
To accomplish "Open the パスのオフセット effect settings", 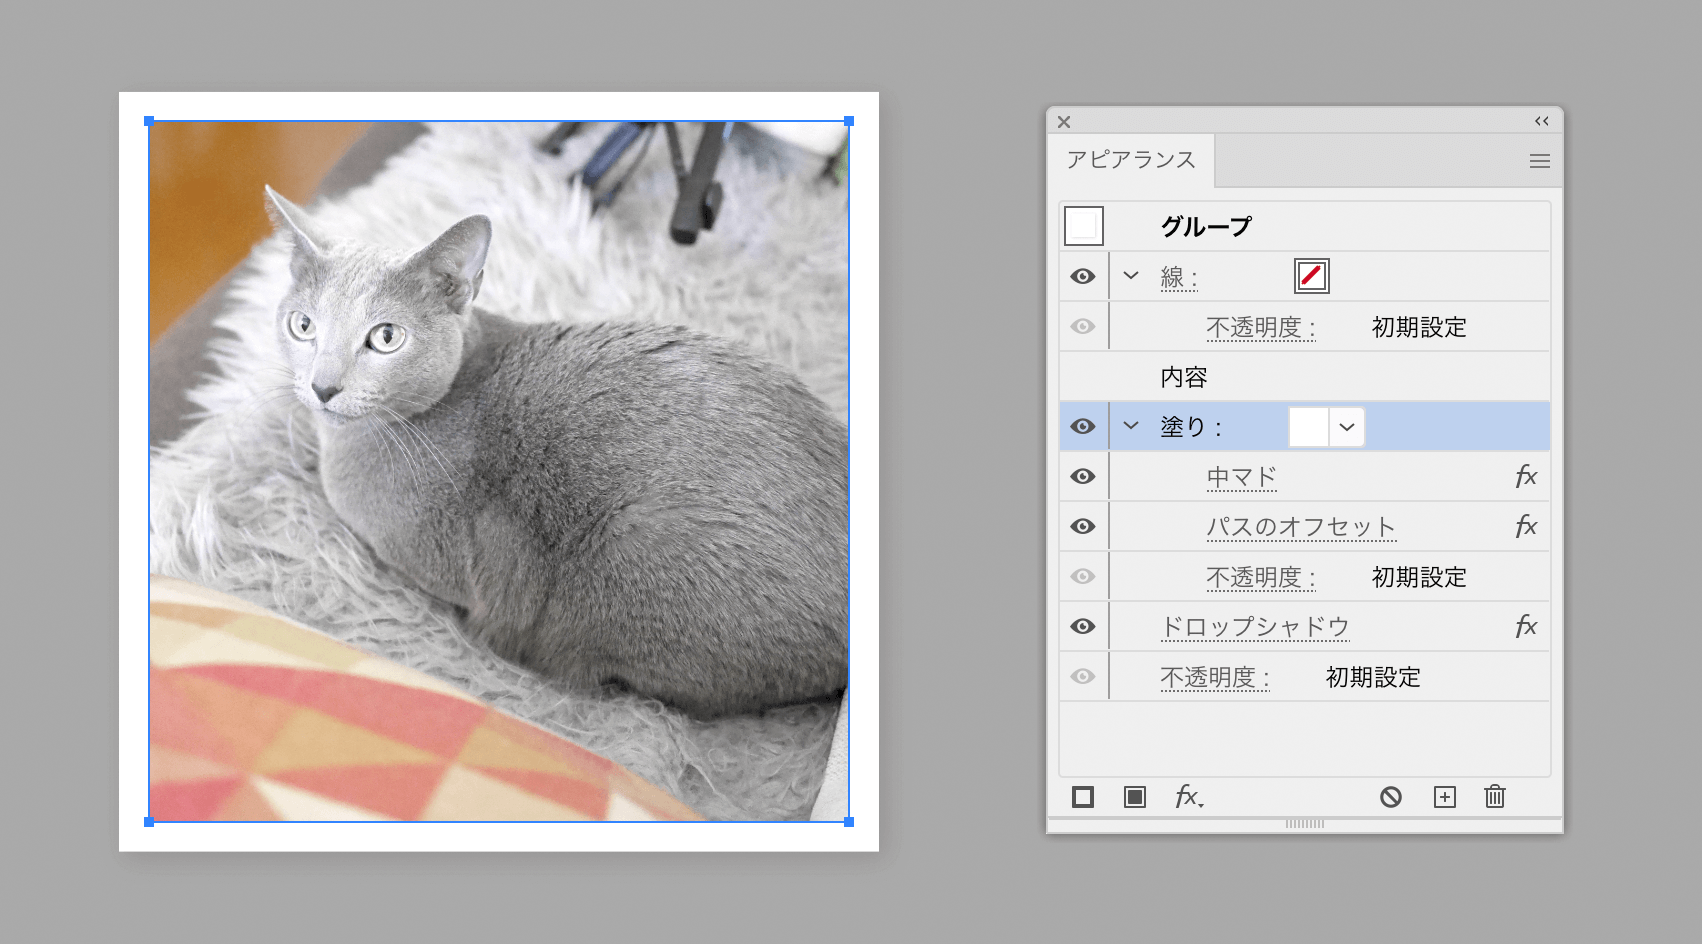I will (1300, 527).
